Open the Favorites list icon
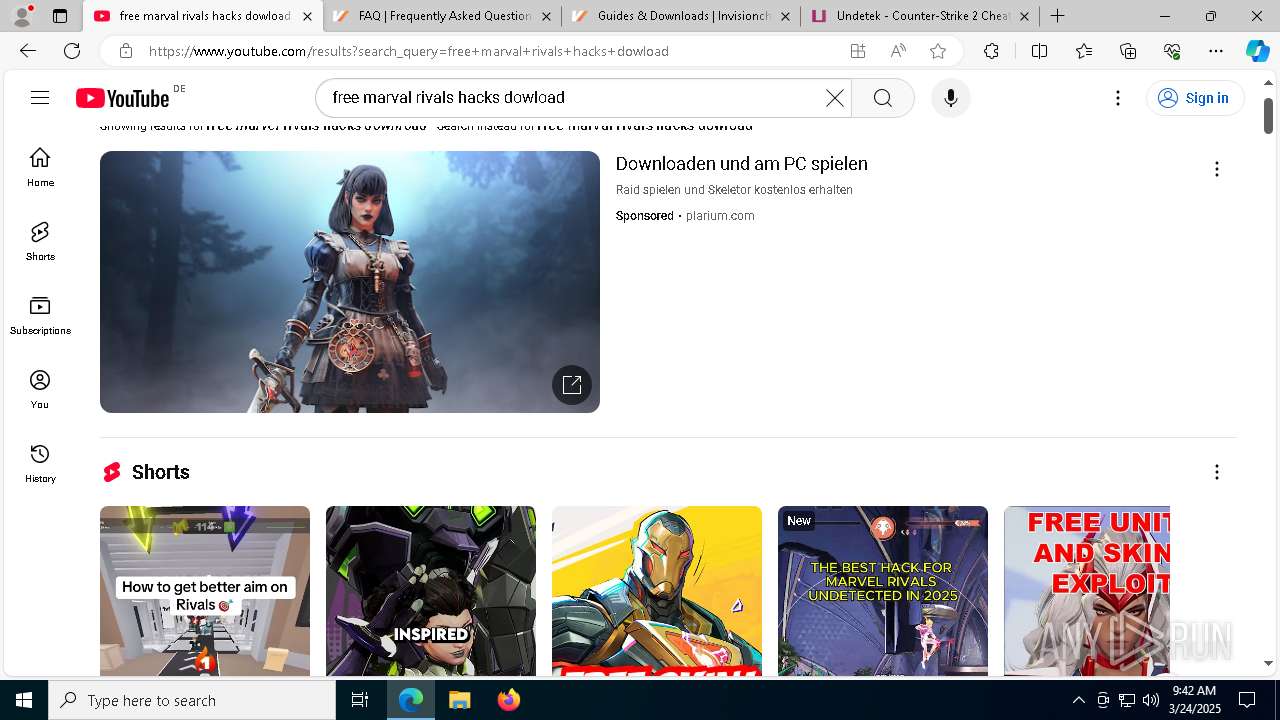The width and height of the screenshot is (1280, 720). (x=1085, y=51)
